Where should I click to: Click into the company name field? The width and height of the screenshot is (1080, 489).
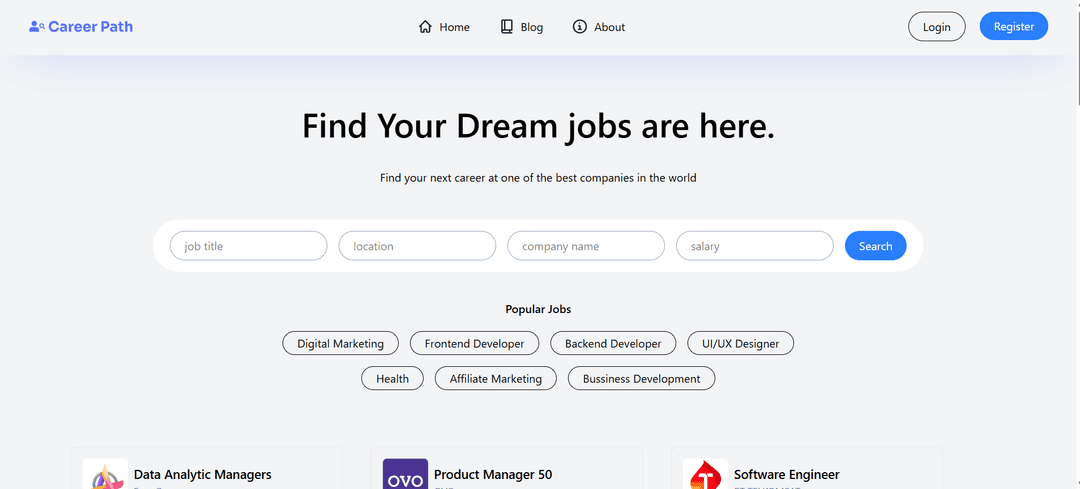point(586,246)
